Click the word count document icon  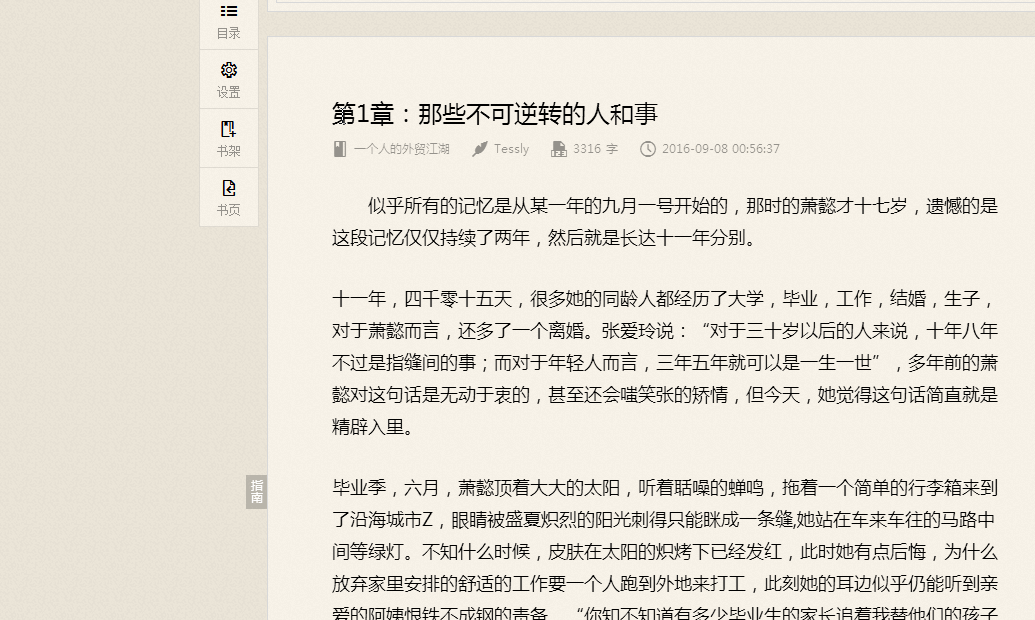click(x=558, y=149)
